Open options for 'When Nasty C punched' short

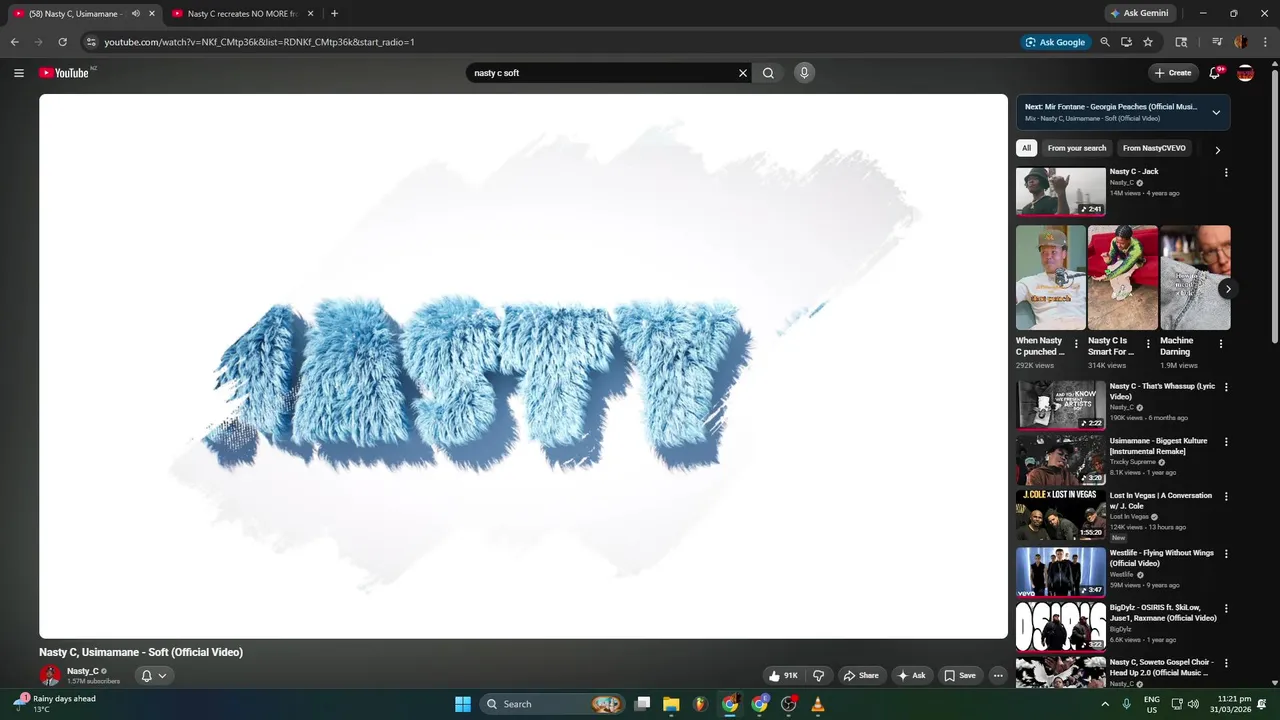[1076, 343]
